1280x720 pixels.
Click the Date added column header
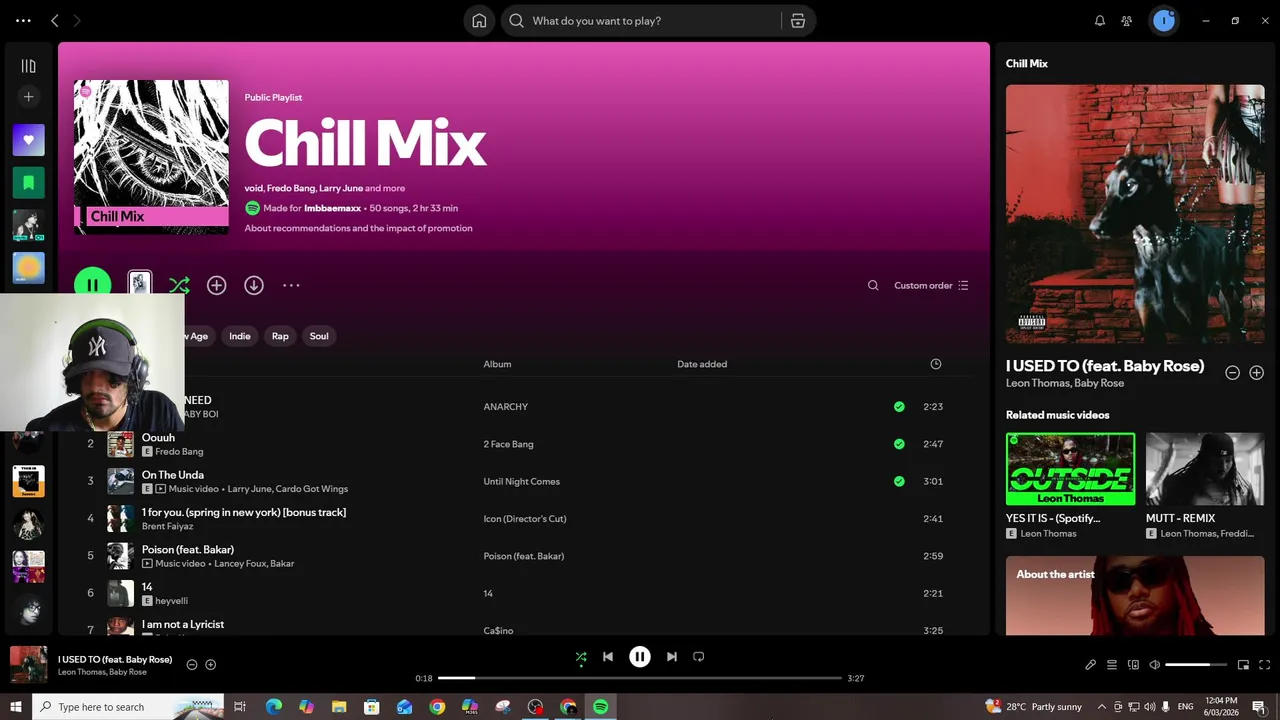click(x=702, y=364)
